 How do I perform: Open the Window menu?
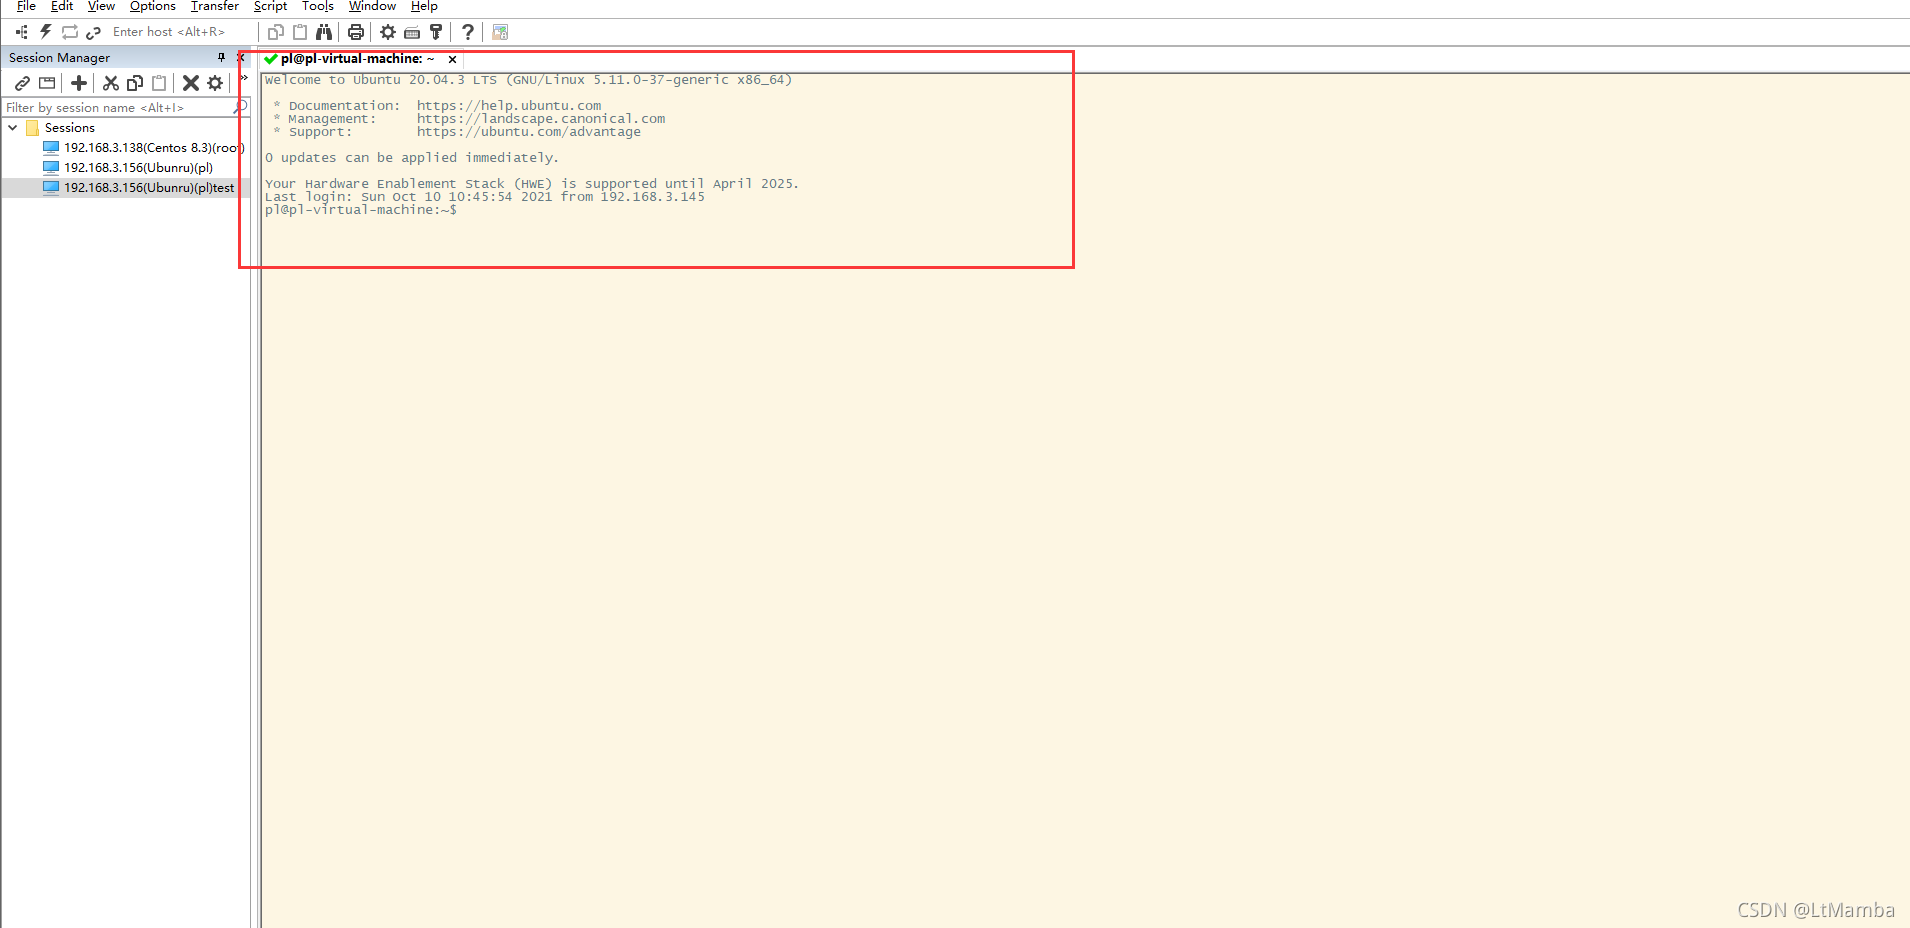(x=372, y=7)
